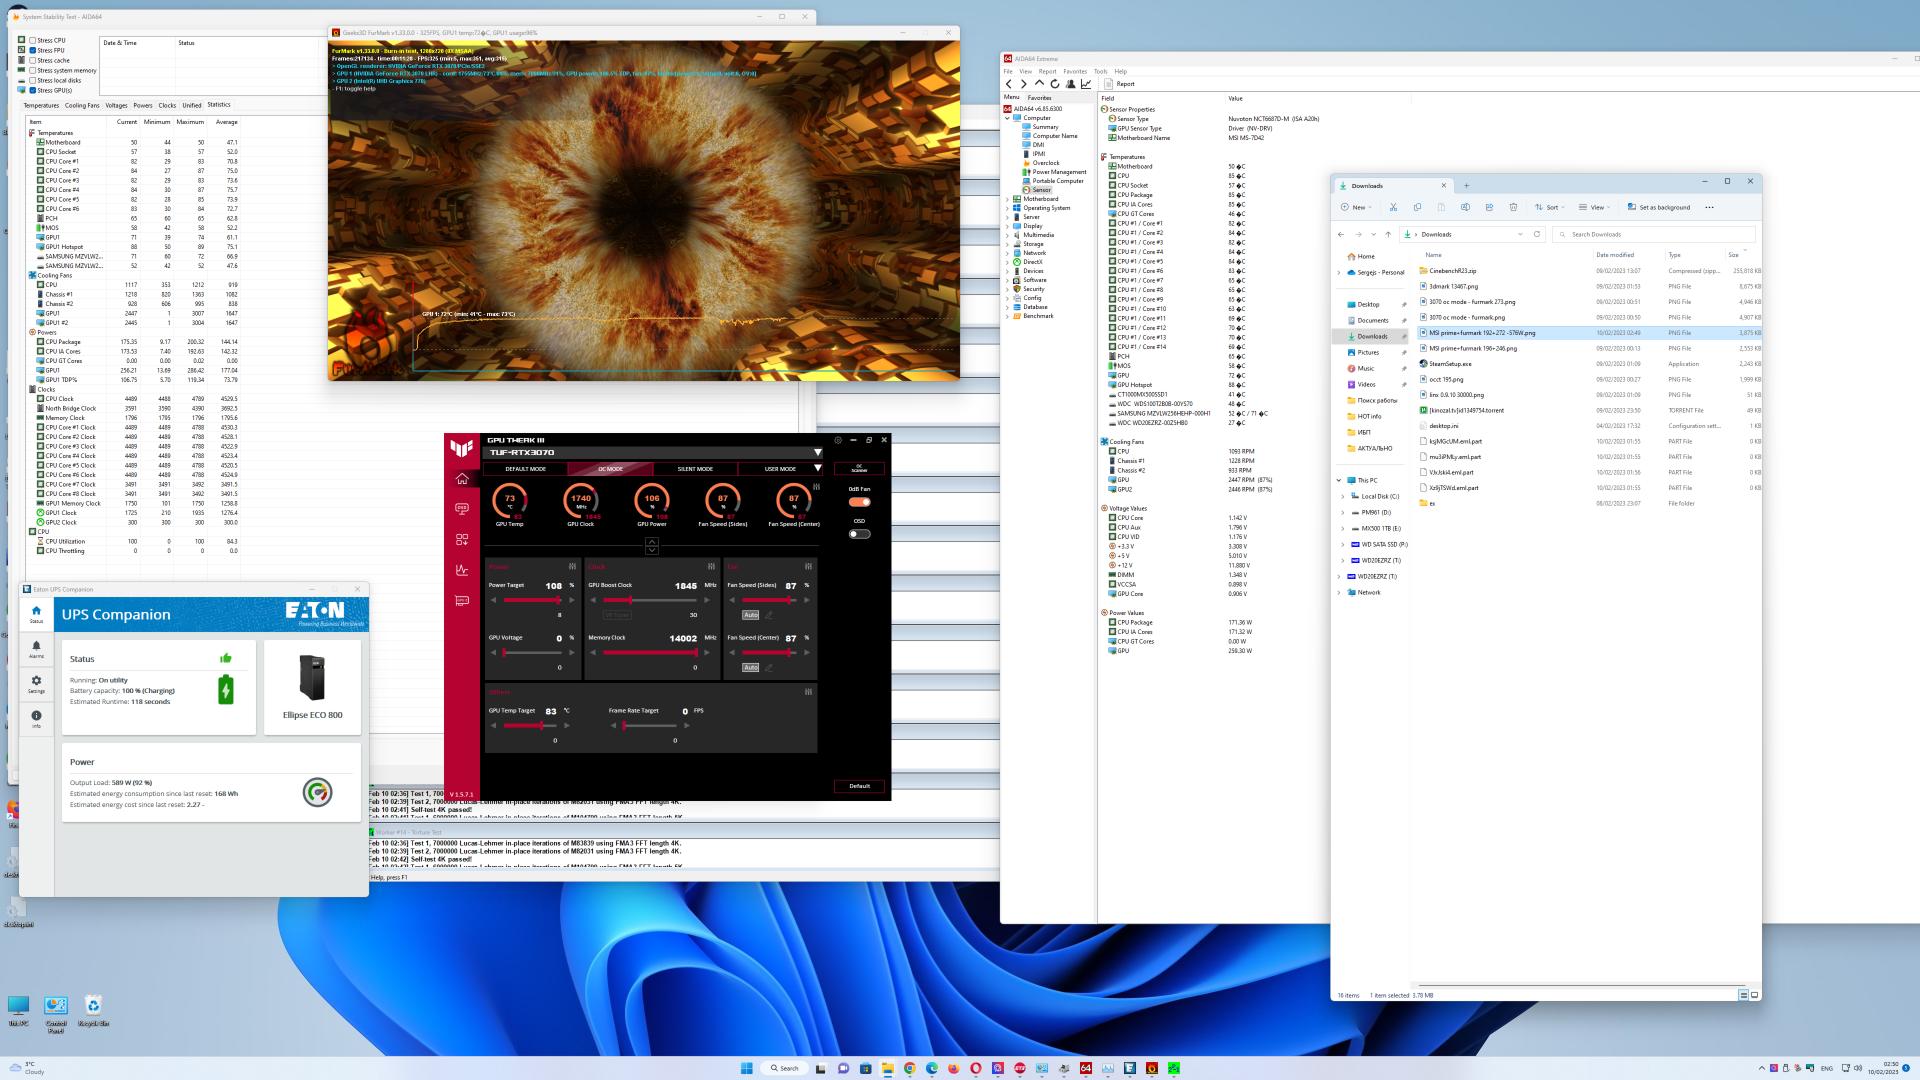This screenshot has width=1920, height=1080.
Task: Click AIDA64 refresh toolbar icon
Action: 1054,84
